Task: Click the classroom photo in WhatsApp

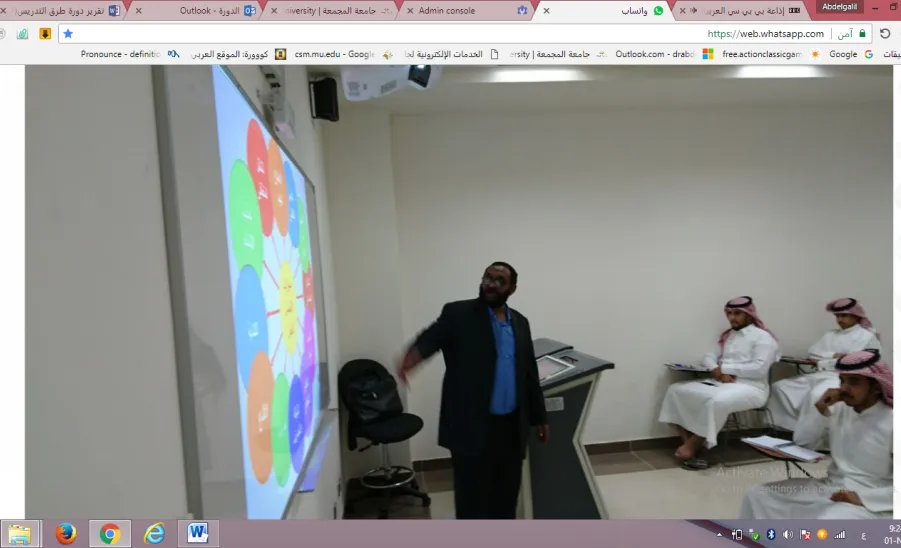Action: point(459,292)
